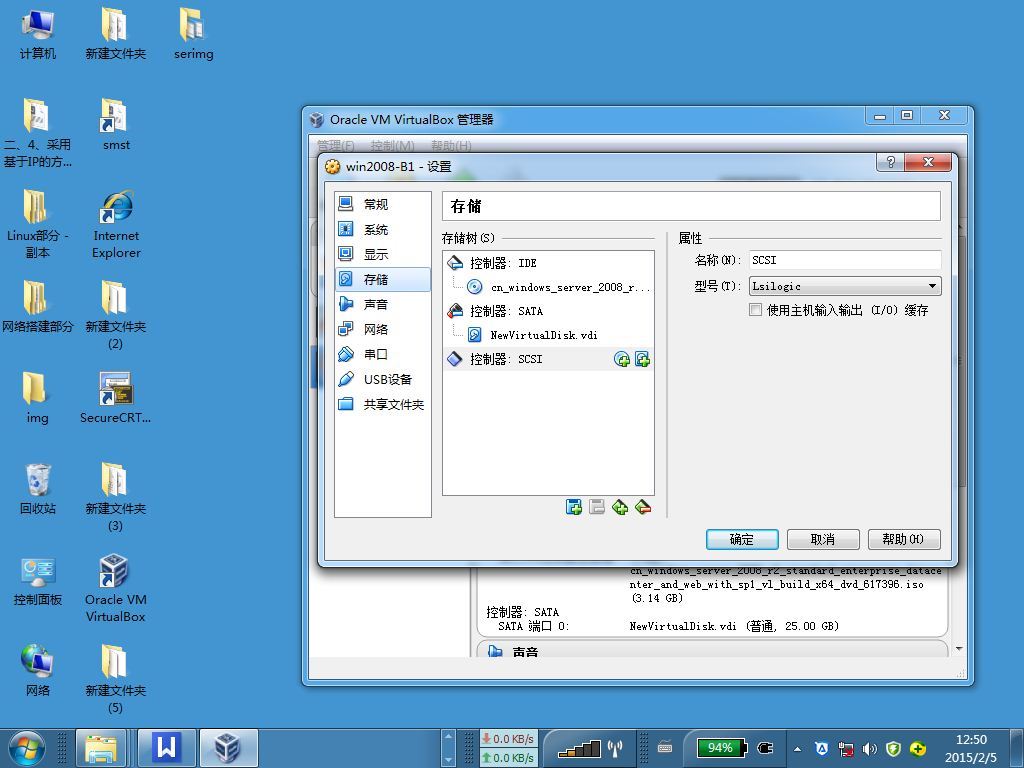Screen dimensions: 1024x768
Task: Click the file explorer taskbar button
Action: [x=101, y=748]
